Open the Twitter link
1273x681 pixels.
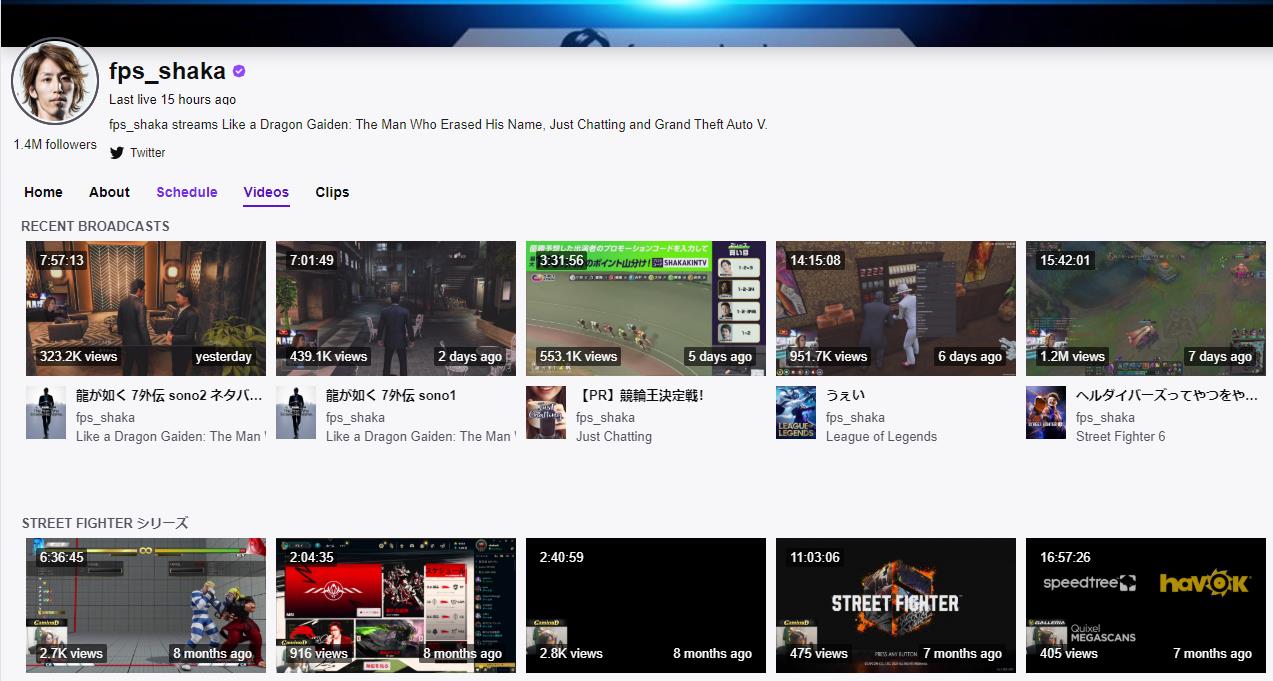[x=147, y=153]
